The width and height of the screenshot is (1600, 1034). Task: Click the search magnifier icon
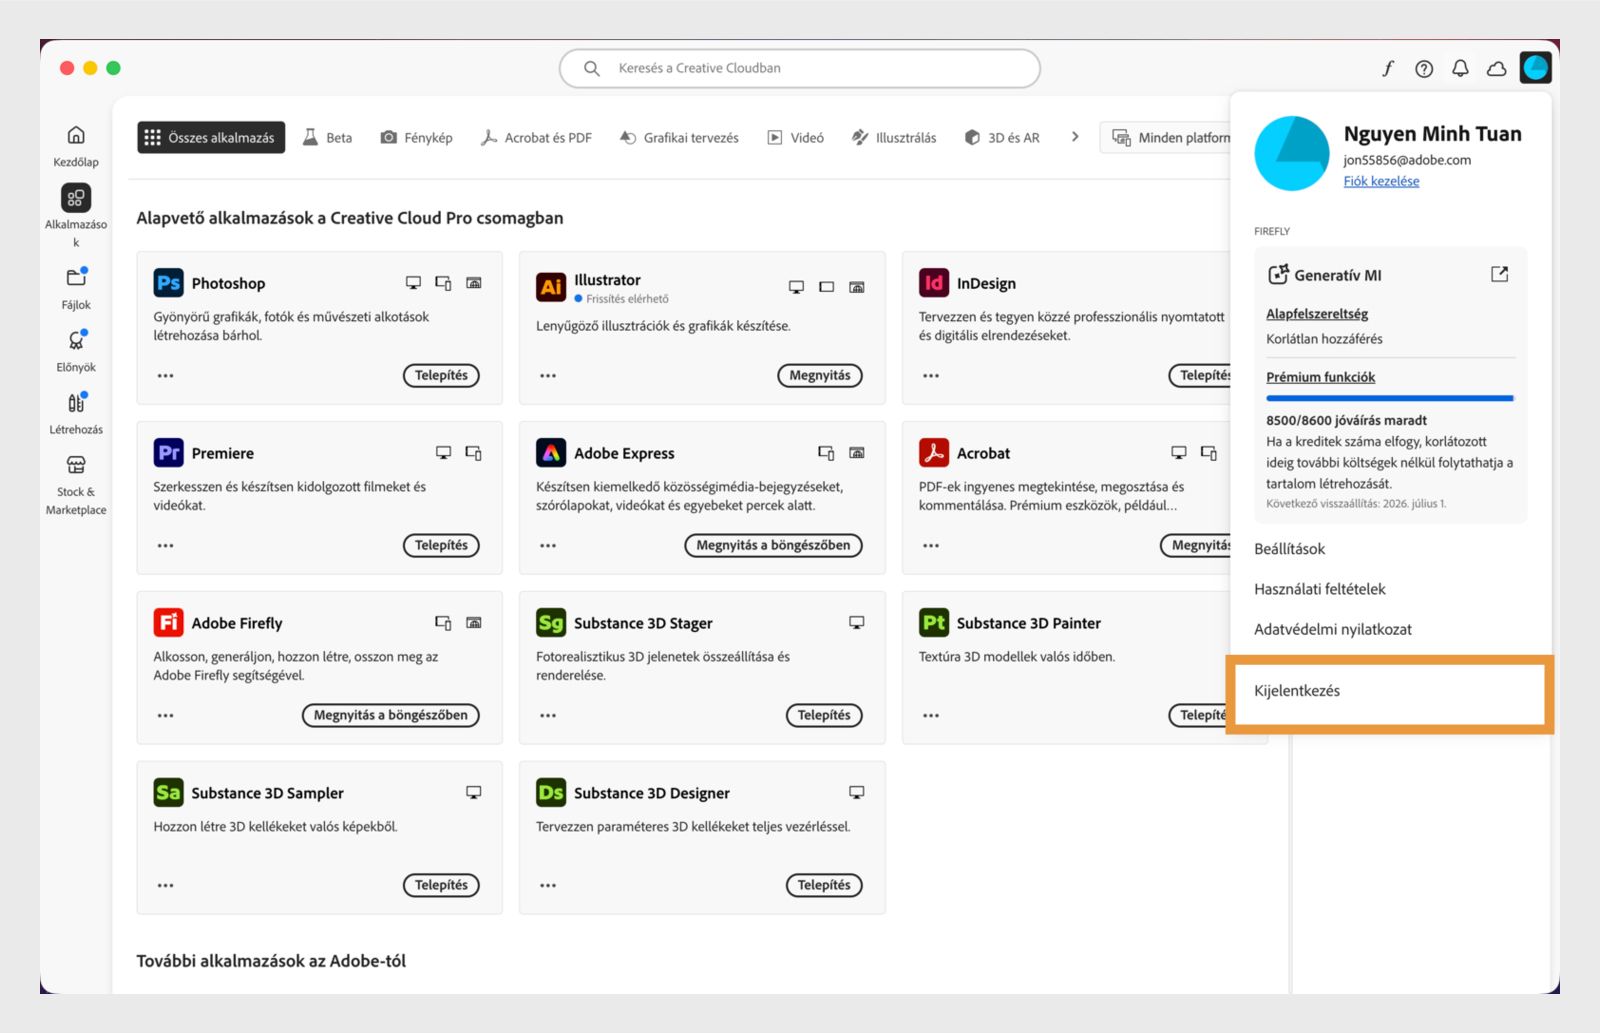click(592, 68)
